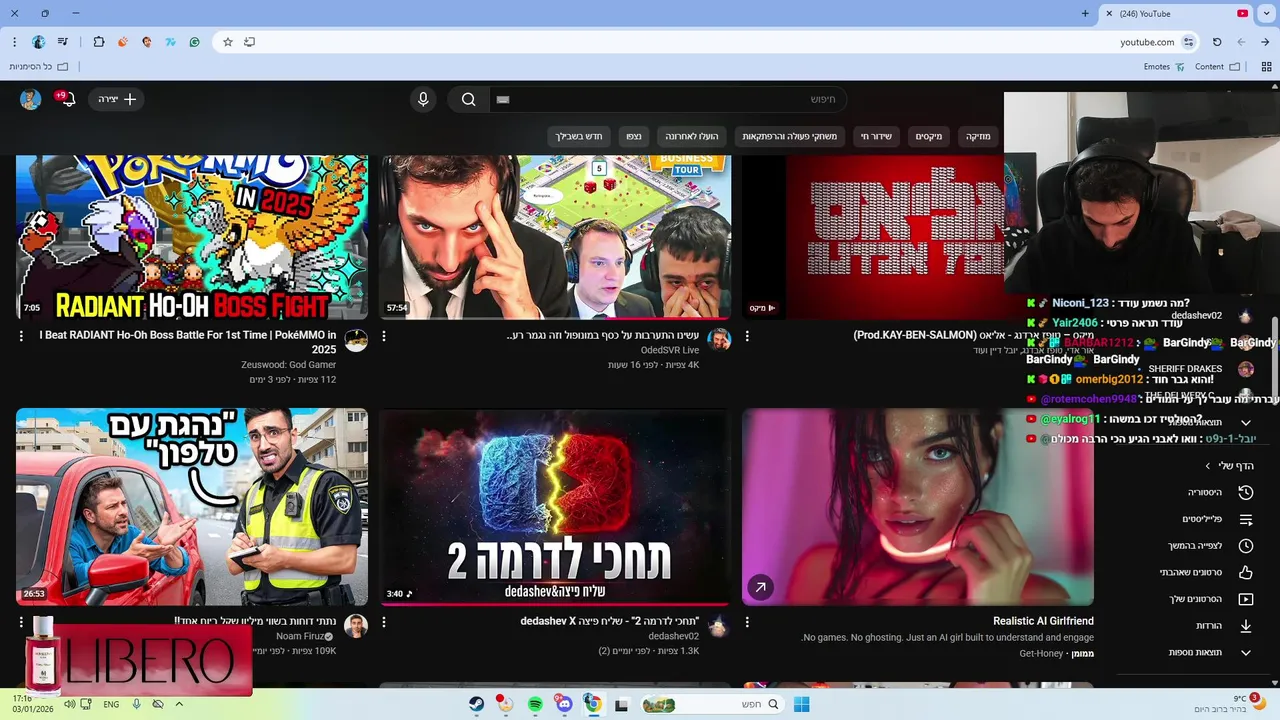
Task: Click the on-screen keyboard icon in search
Action: [503, 99]
